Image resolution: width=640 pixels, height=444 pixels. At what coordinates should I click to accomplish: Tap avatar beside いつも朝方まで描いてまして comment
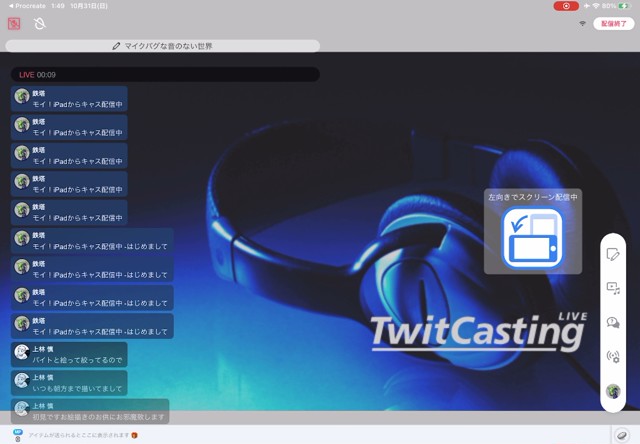(x=22, y=380)
